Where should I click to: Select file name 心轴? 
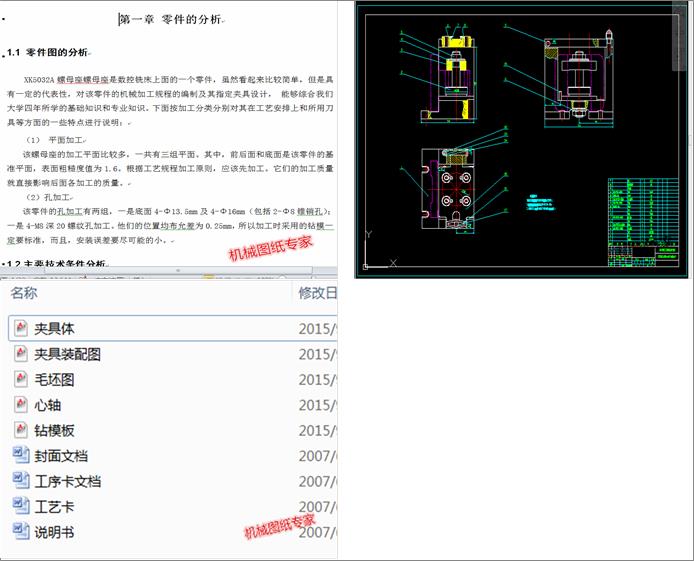pos(48,405)
